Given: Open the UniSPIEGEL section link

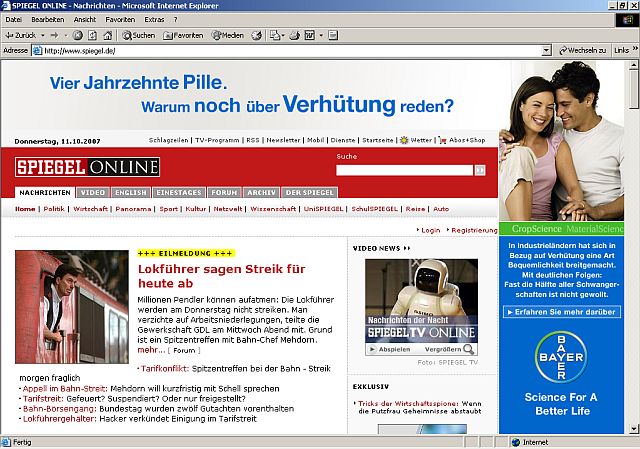Looking at the screenshot, I should coord(323,209).
